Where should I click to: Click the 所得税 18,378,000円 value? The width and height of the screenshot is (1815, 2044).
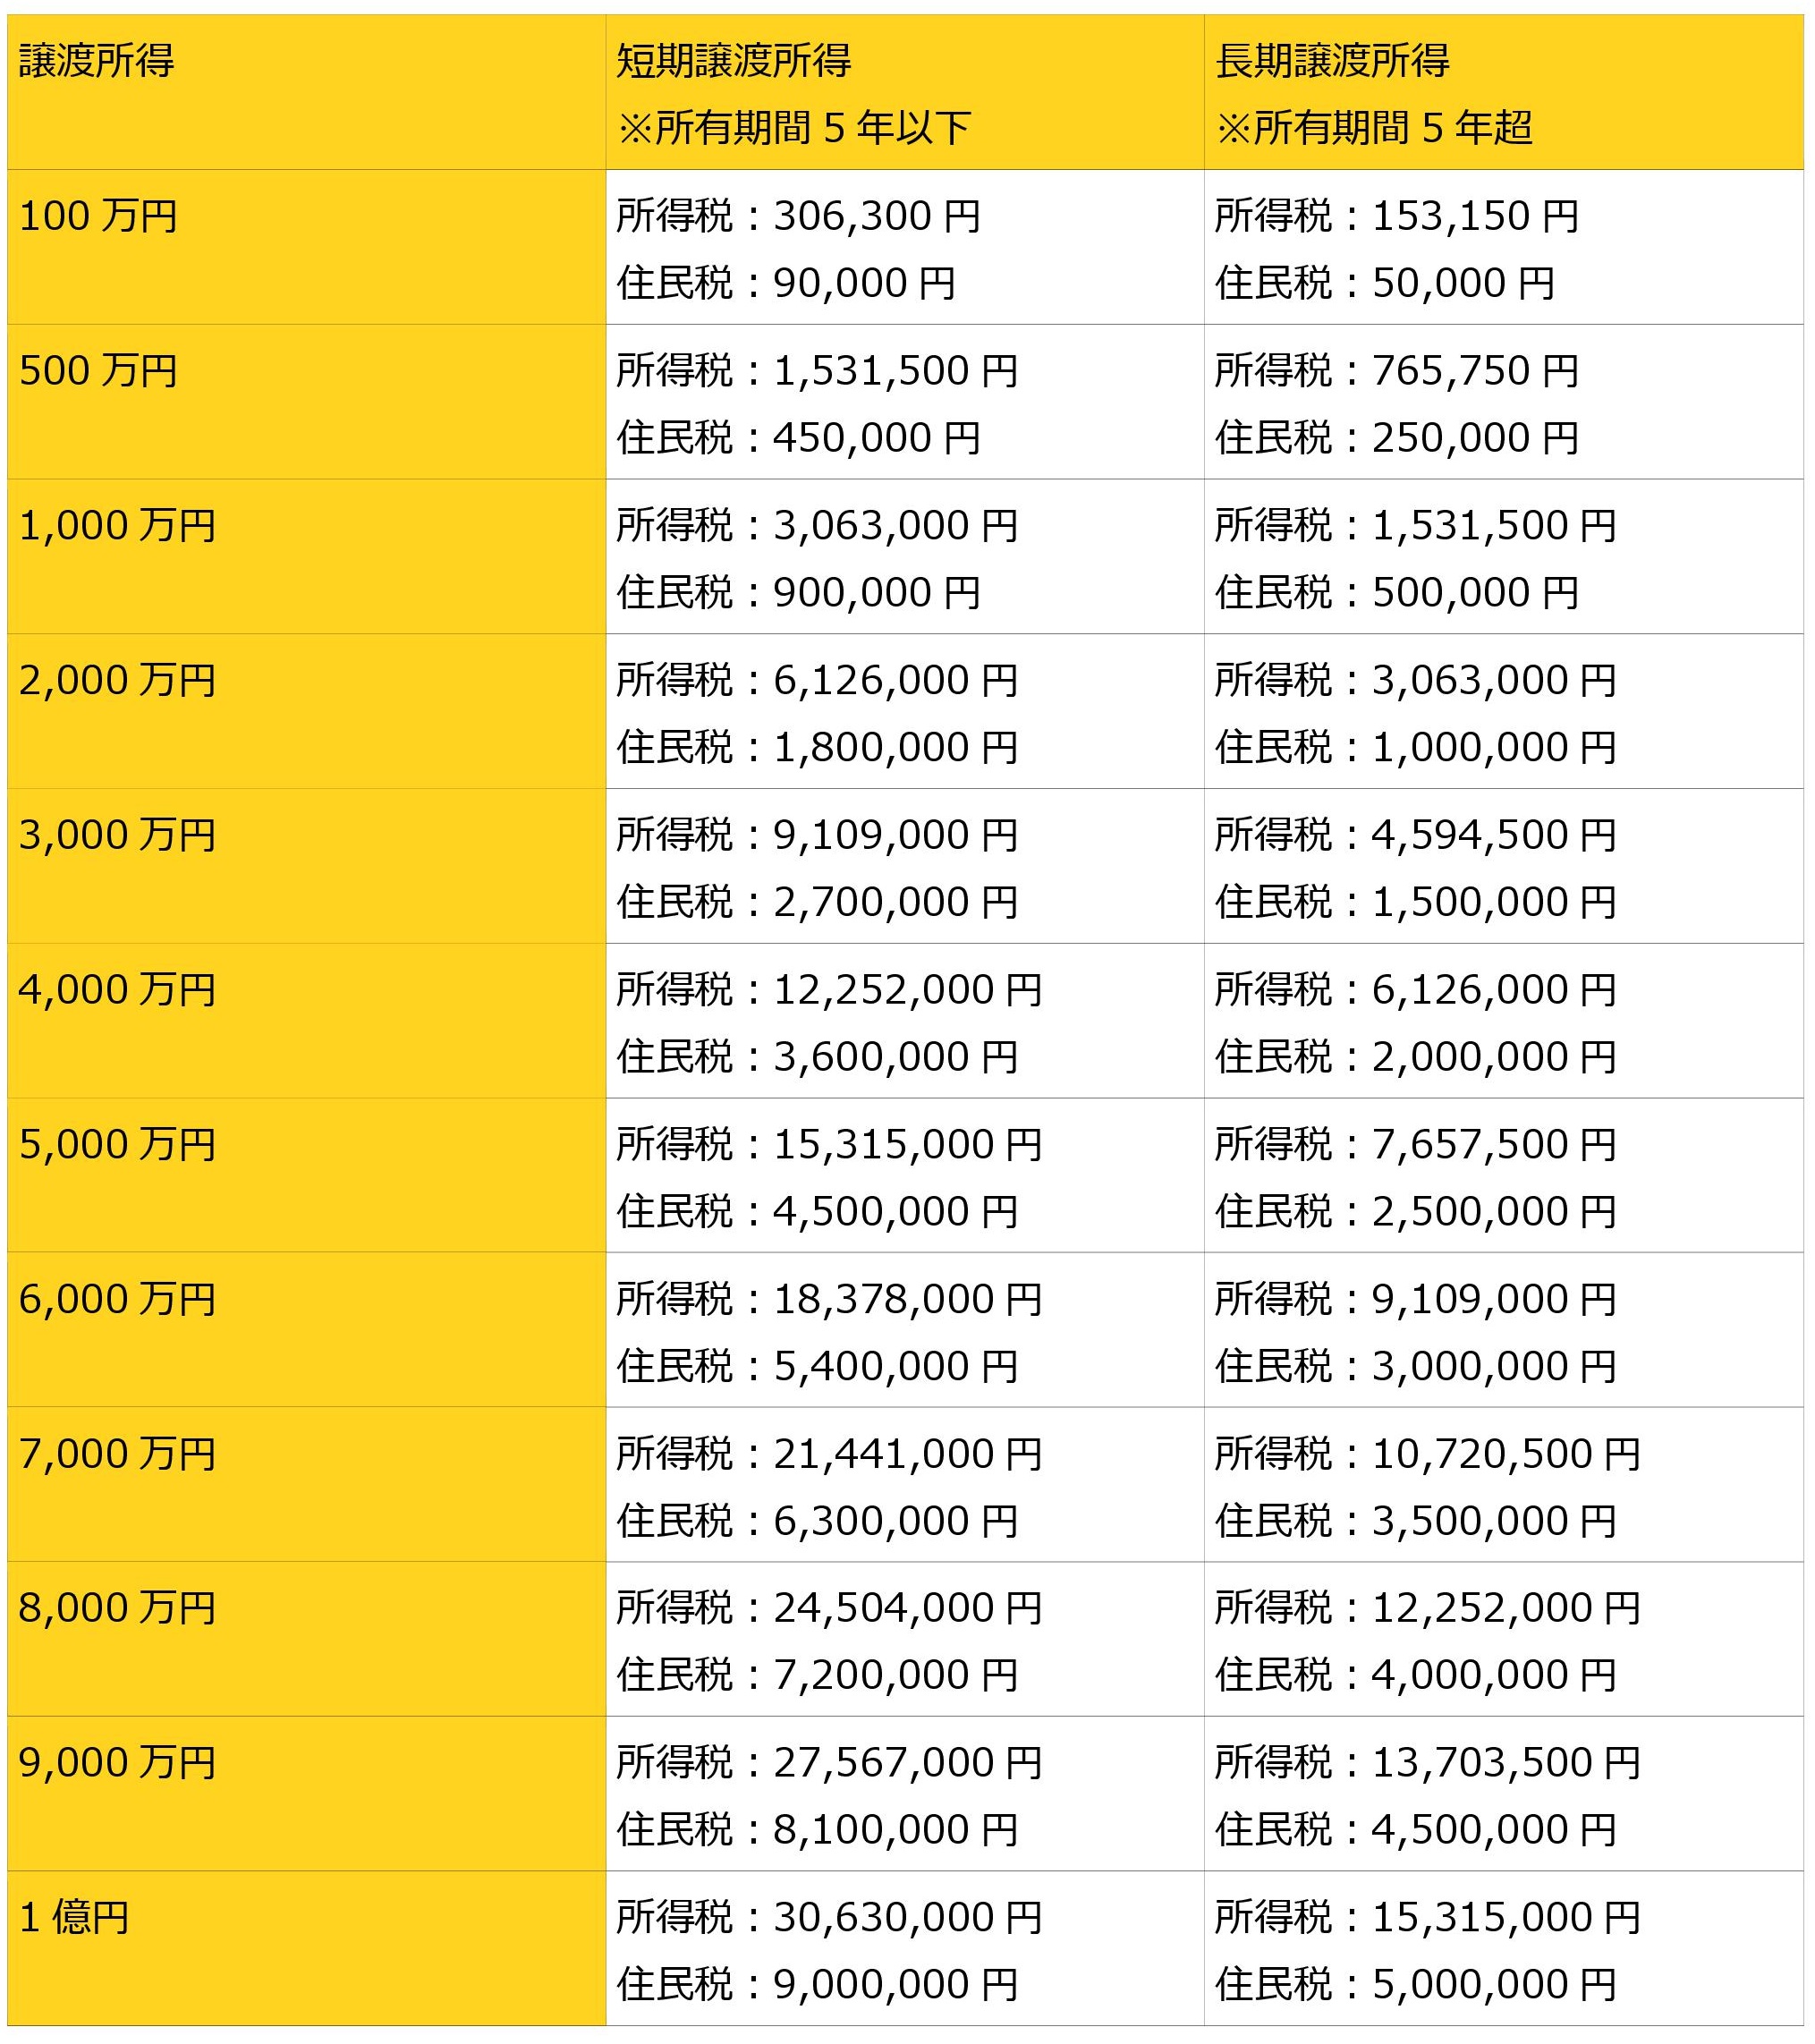pyautogui.click(x=829, y=1299)
